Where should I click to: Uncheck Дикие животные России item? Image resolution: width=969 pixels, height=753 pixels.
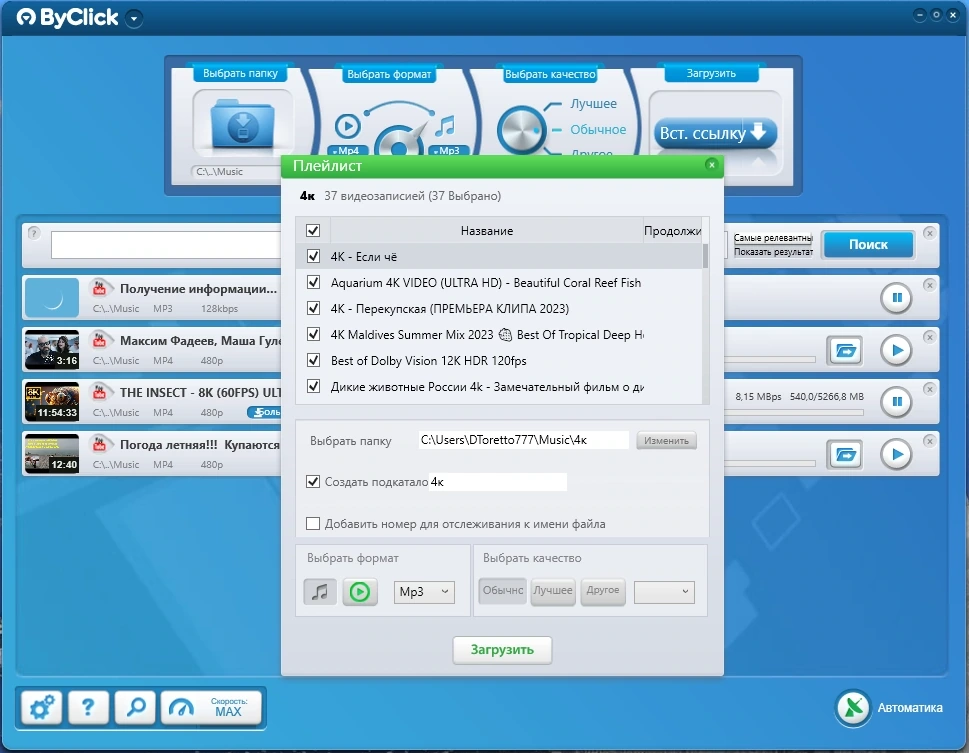point(313,386)
